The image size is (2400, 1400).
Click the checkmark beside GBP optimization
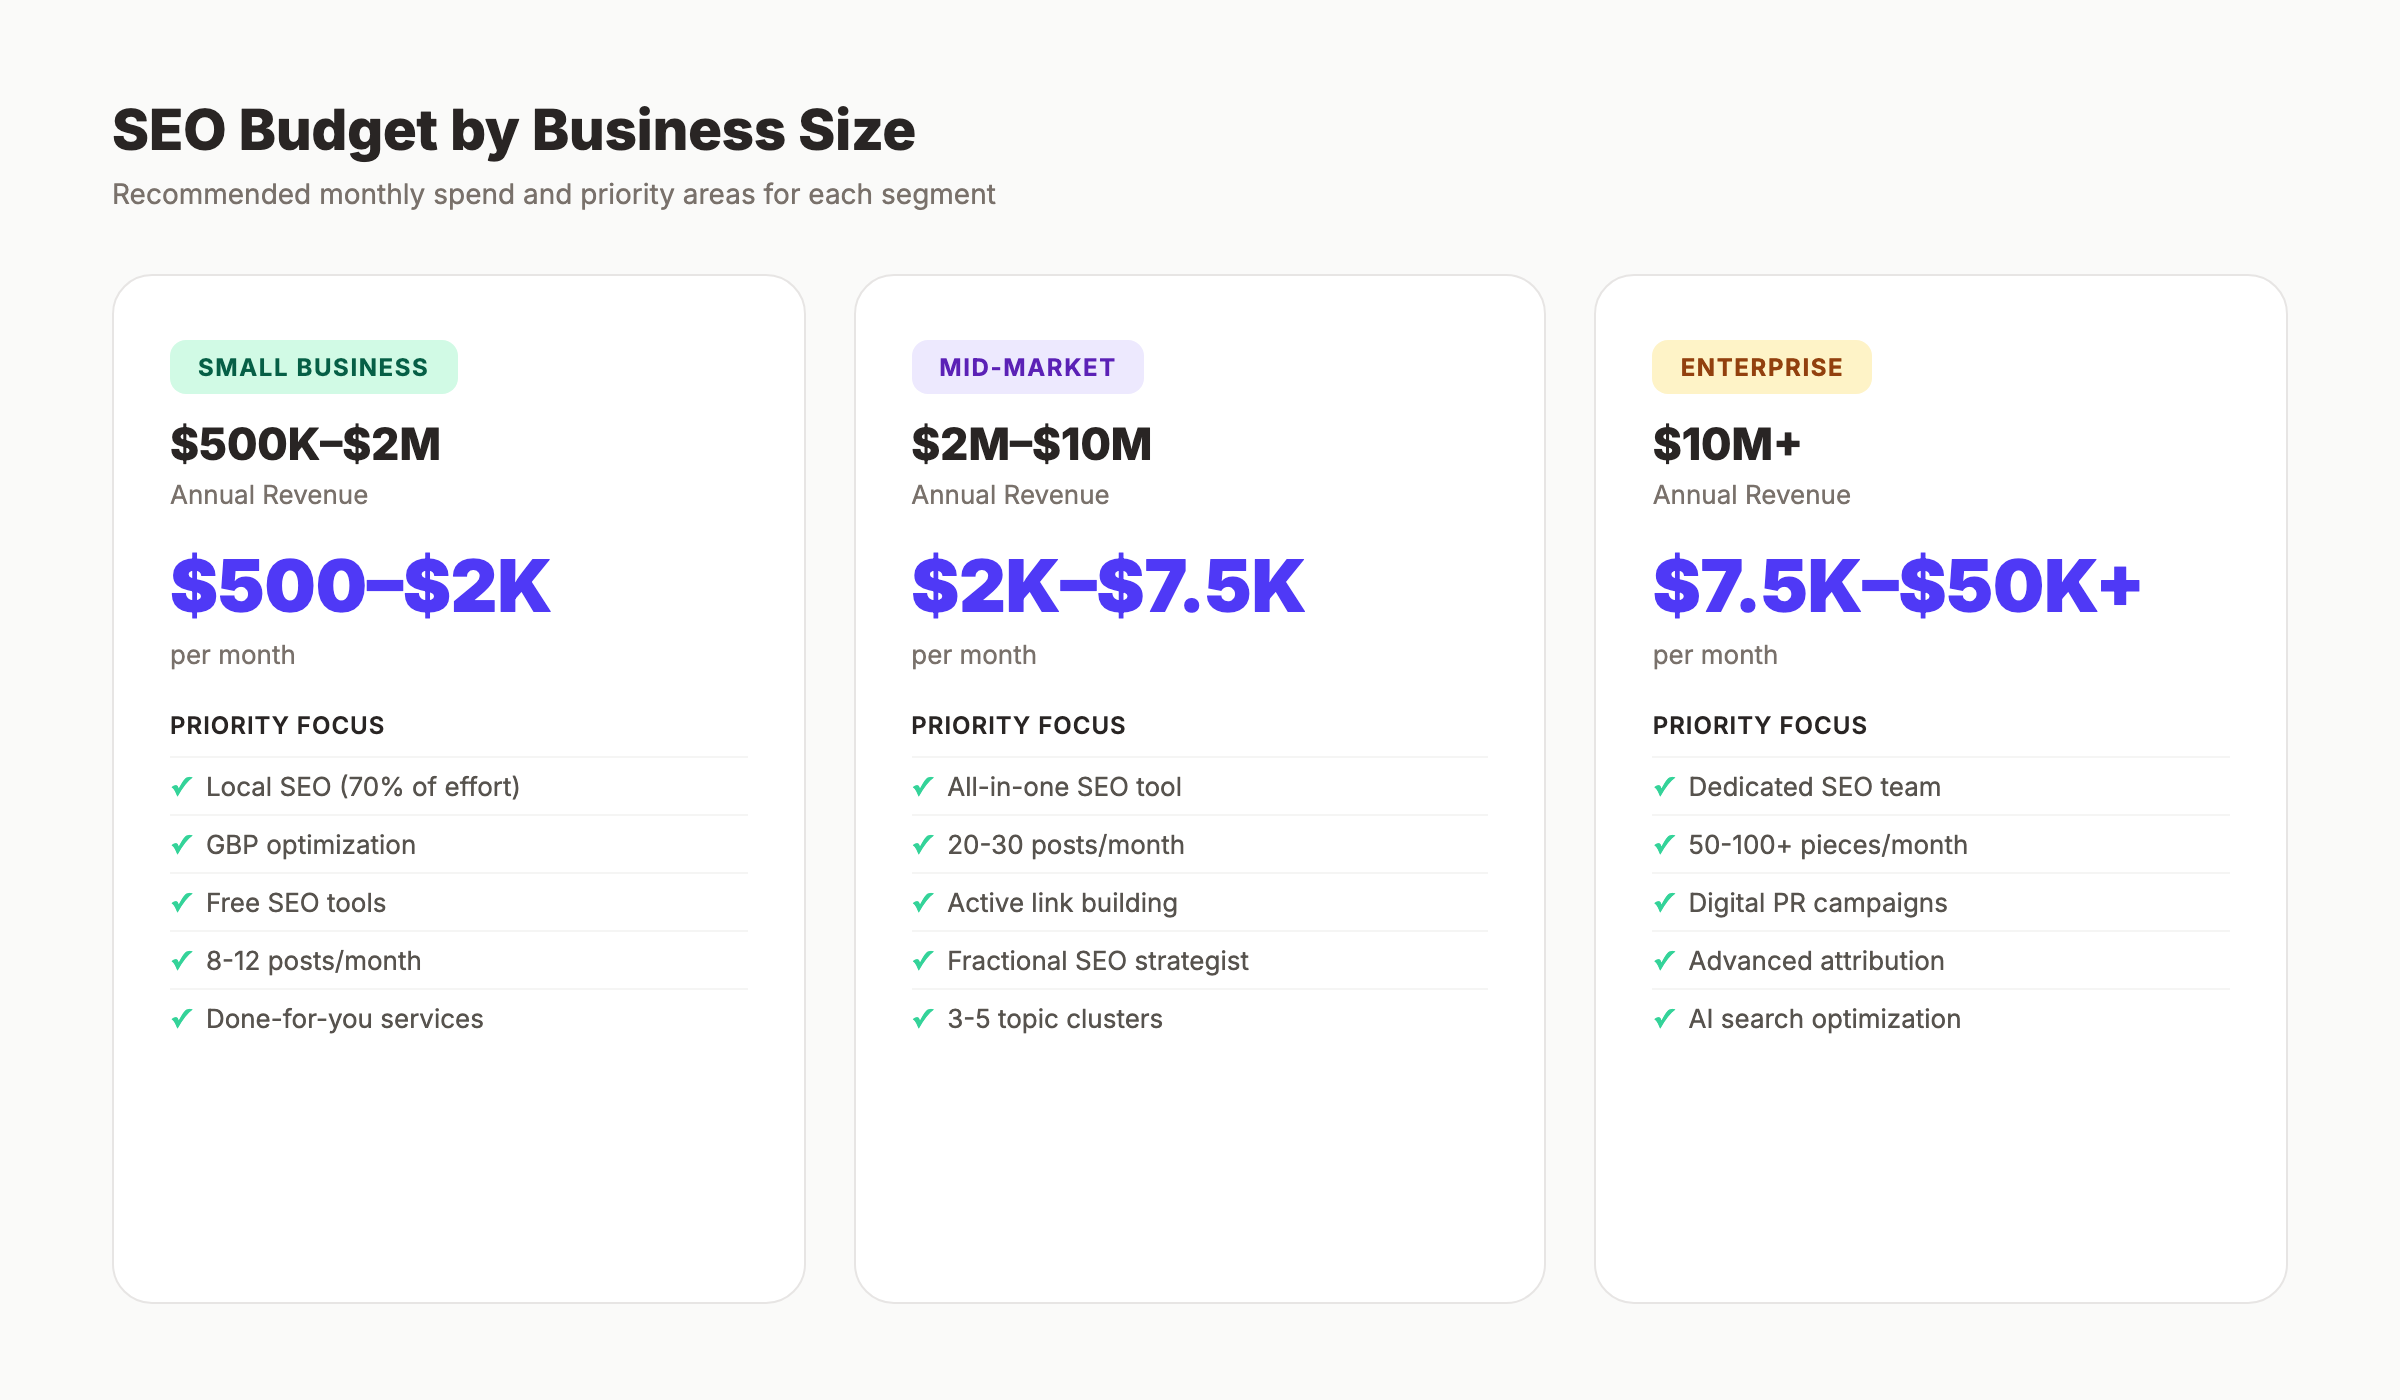pos(181,845)
